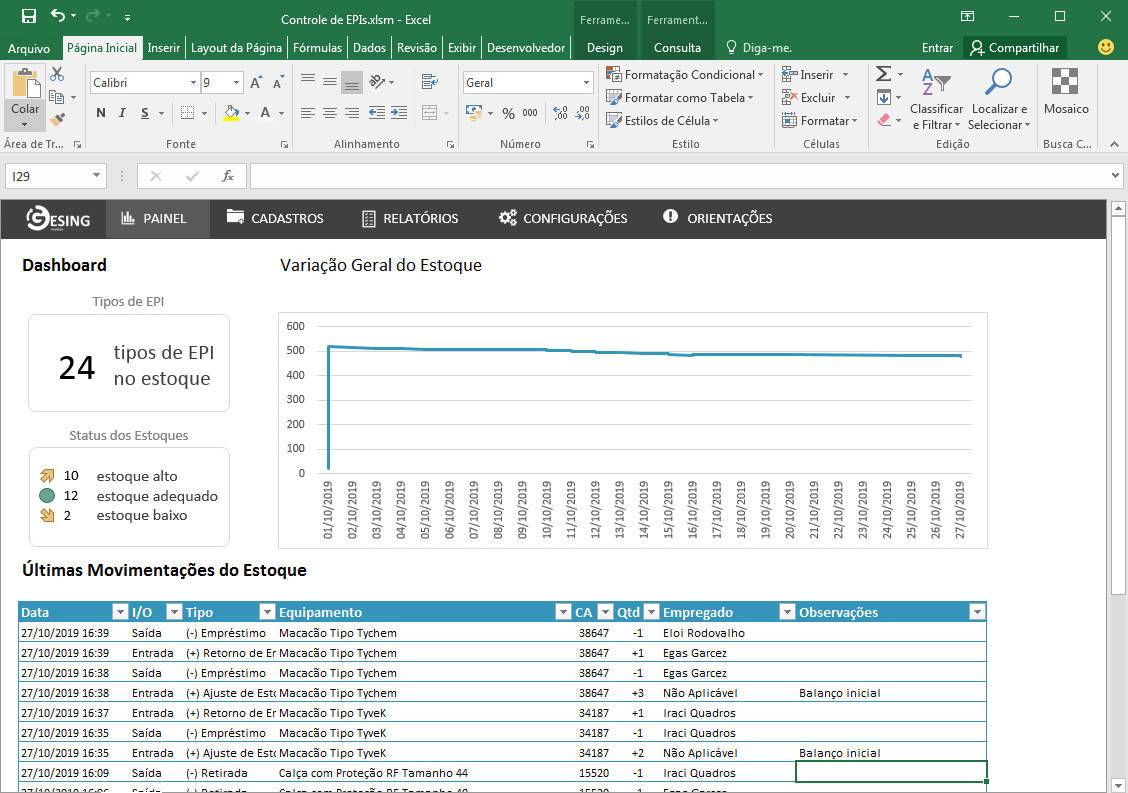
Task: Open the Calibri font name dropdown
Action: click(x=193, y=83)
